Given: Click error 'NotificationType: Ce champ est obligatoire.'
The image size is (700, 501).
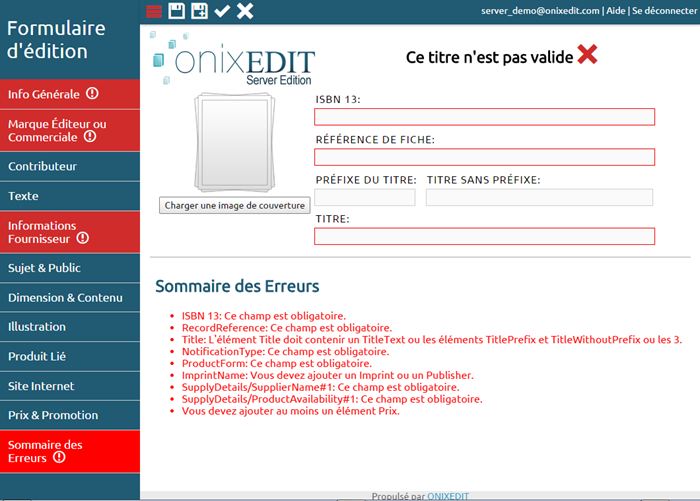Looking at the screenshot, I should point(285,351).
